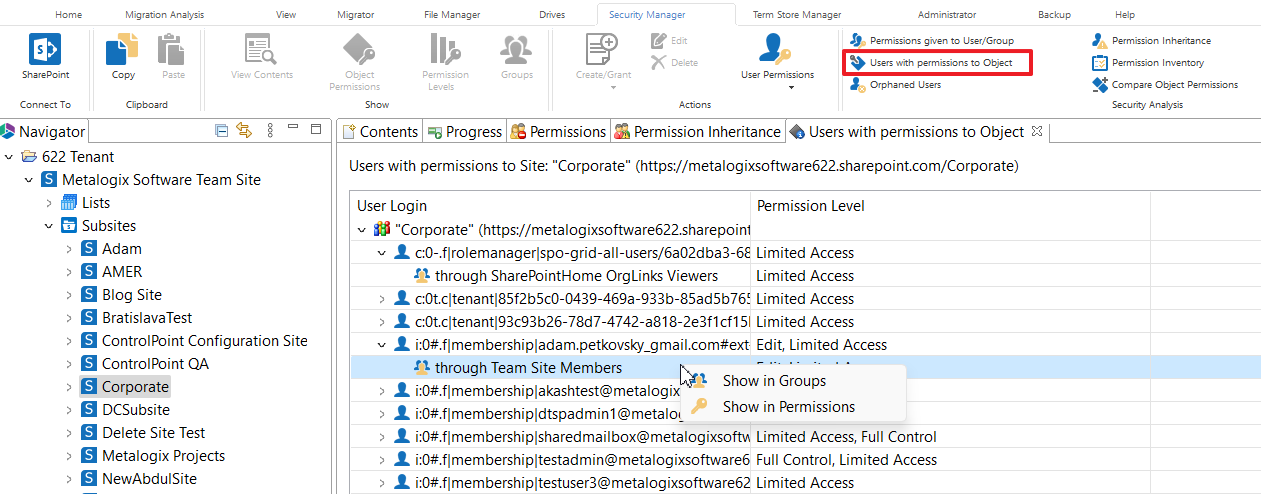Screen dimensions: 1265x494
Task: Select DCSubsite in Navigator tree
Action: 136,410
